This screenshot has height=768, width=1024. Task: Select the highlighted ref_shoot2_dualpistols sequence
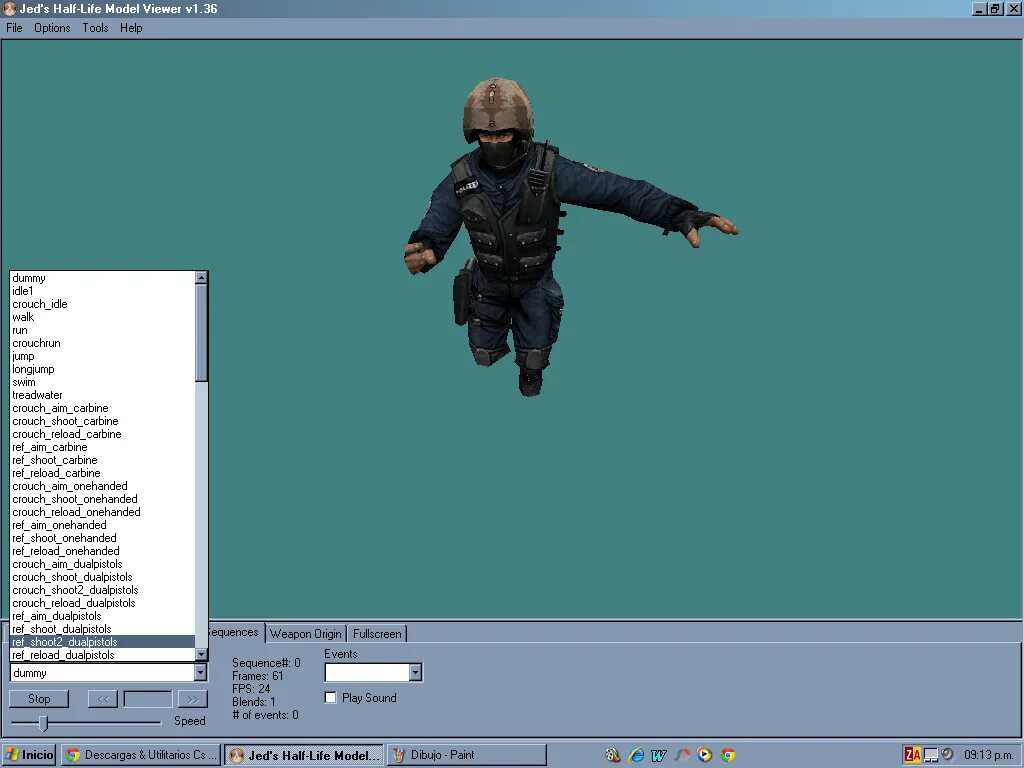click(x=103, y=643)
